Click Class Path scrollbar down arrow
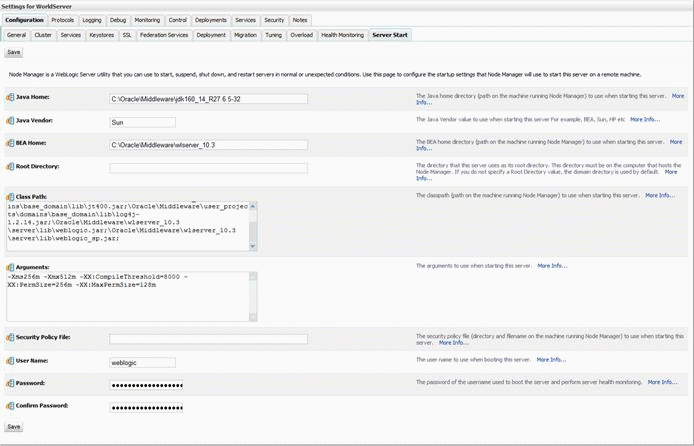The width and height of the screenshot is (694, 446). [x=253, y=246]
